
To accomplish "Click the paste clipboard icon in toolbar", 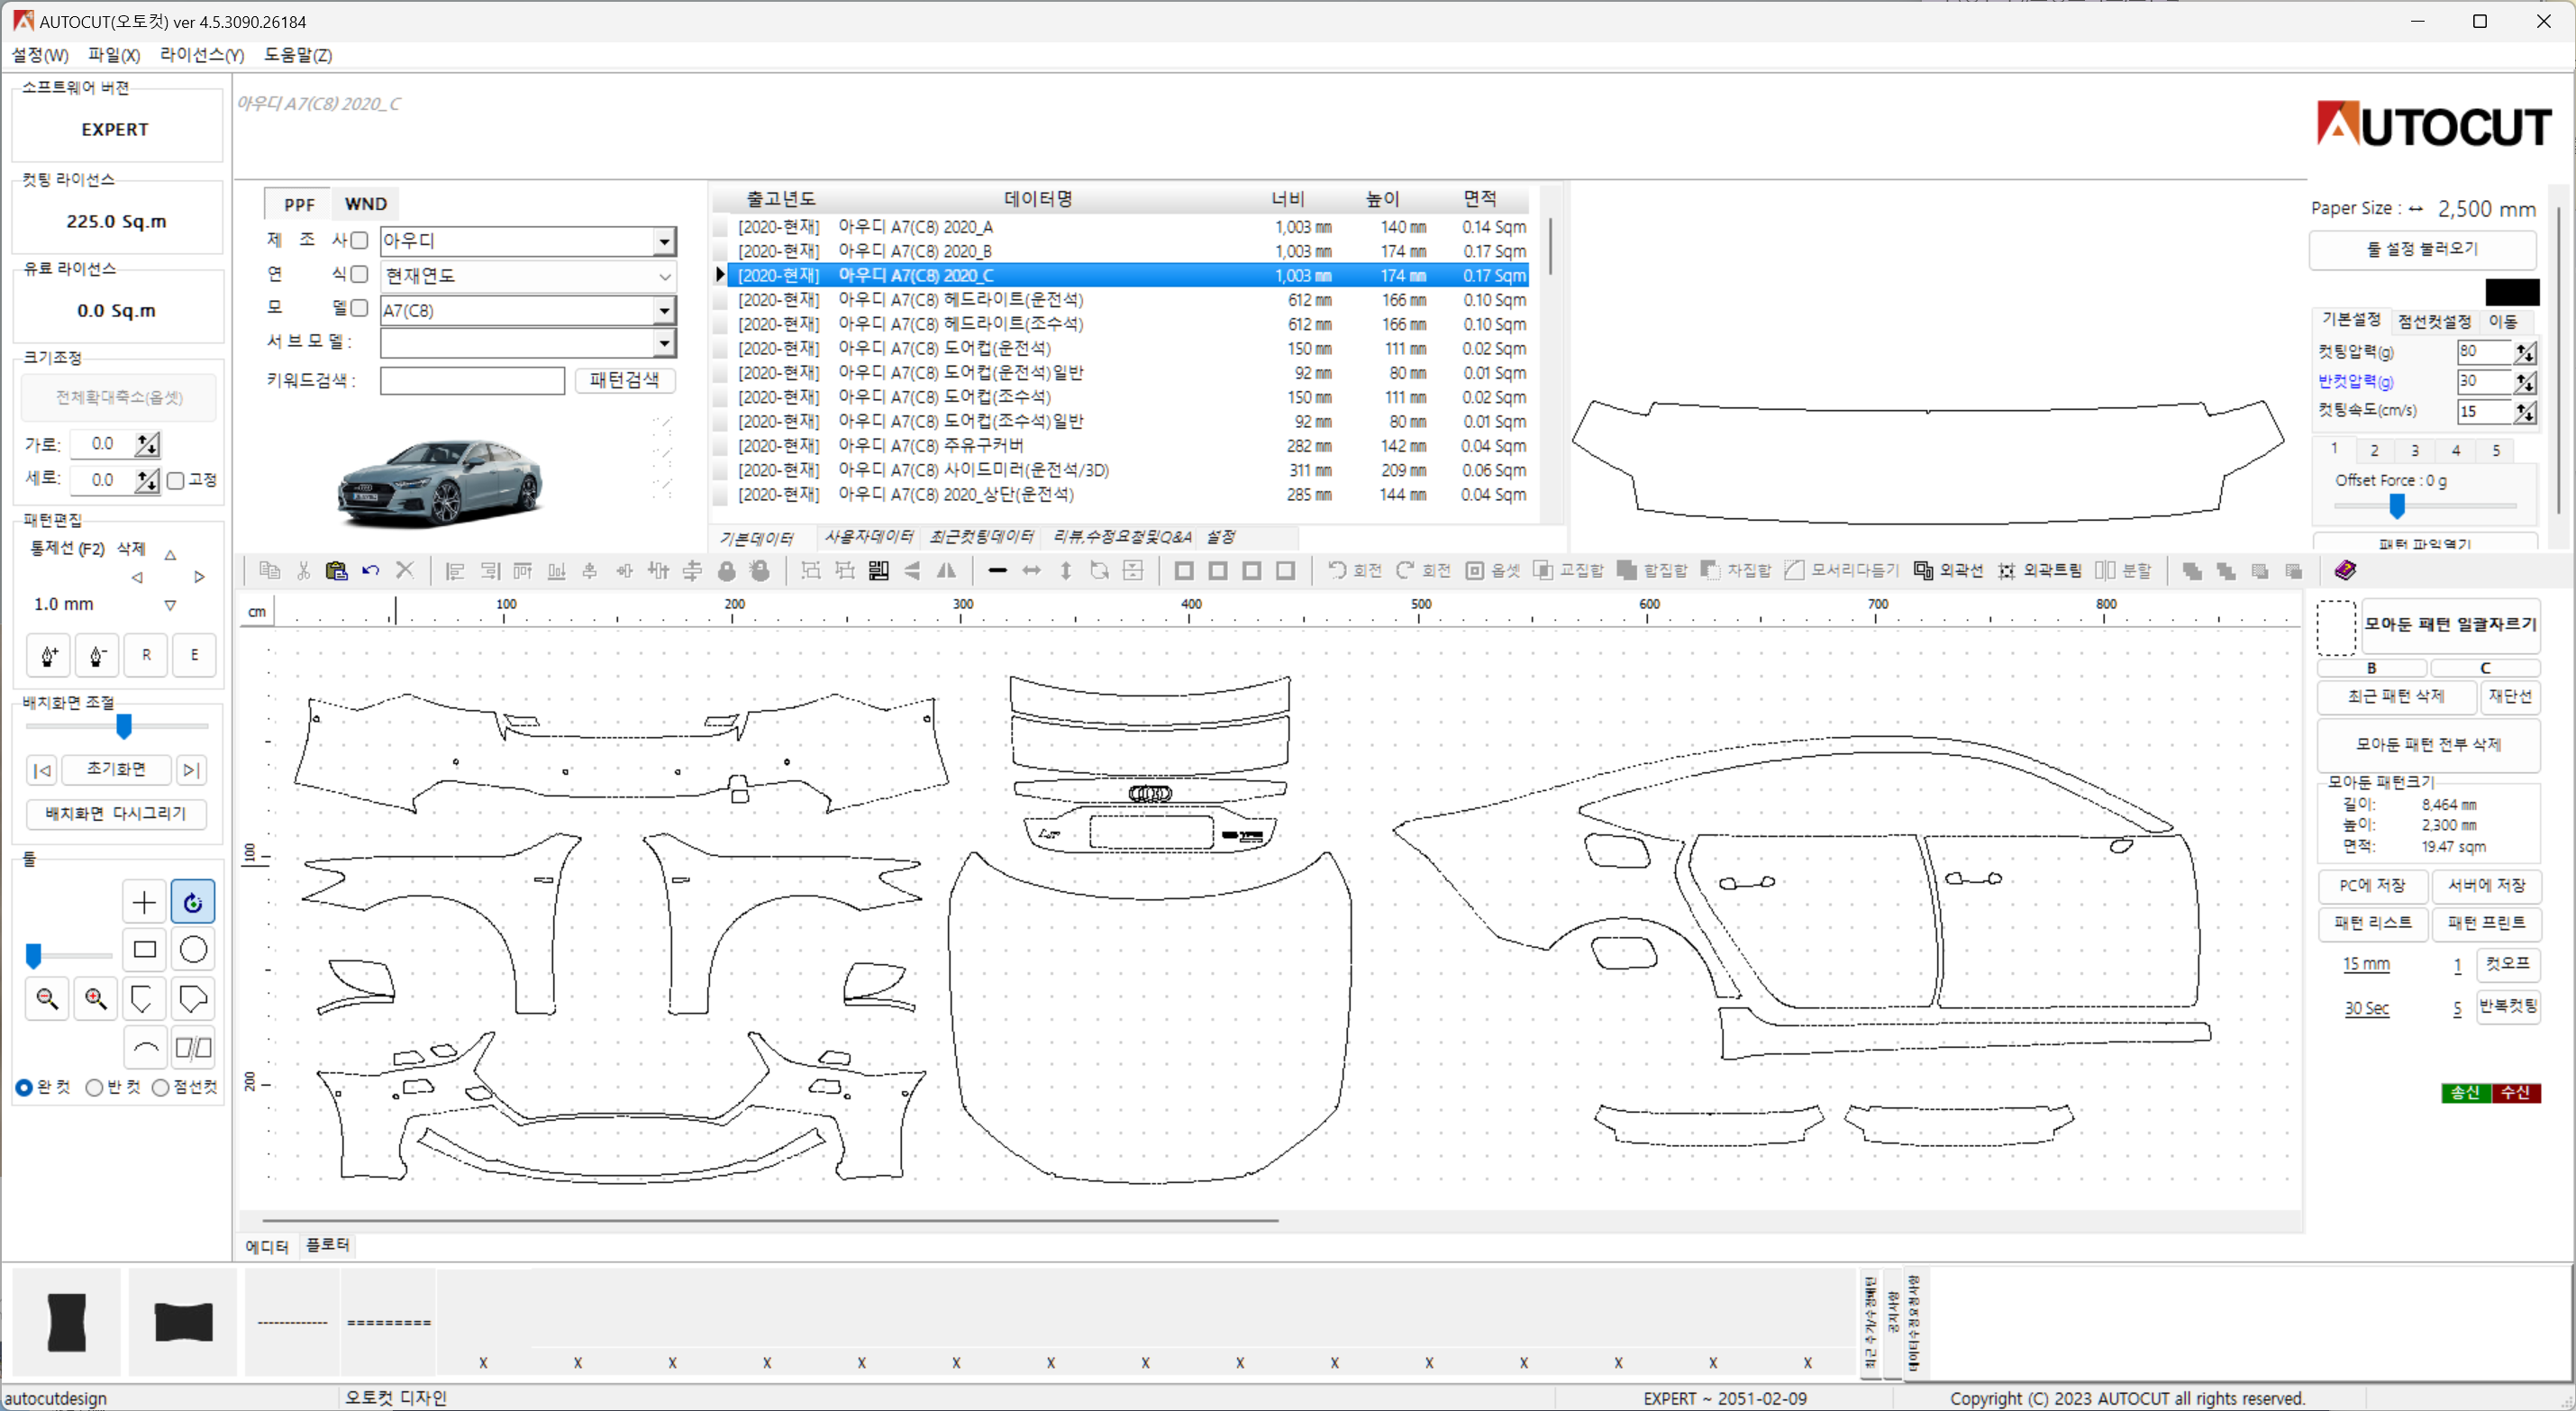I will tap(337, 570).
